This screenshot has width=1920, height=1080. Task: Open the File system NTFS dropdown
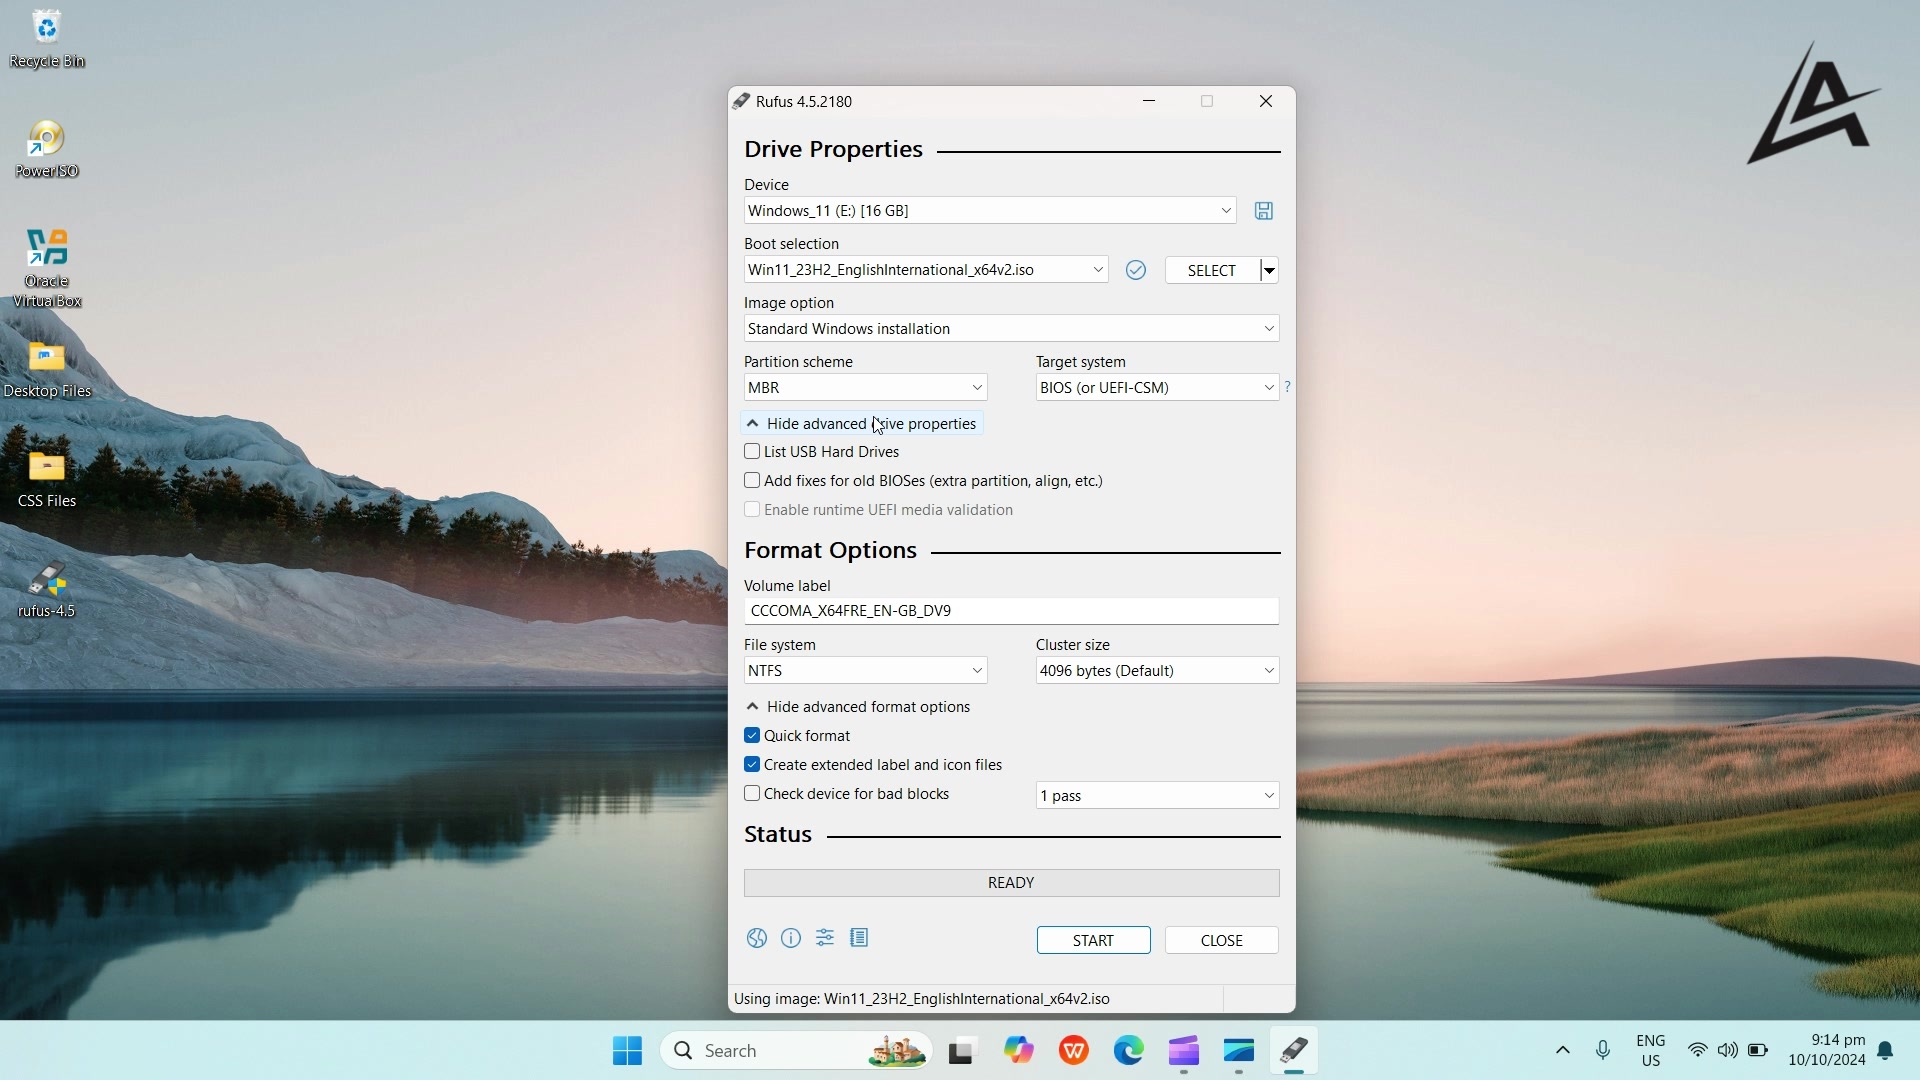pos(866,671)
